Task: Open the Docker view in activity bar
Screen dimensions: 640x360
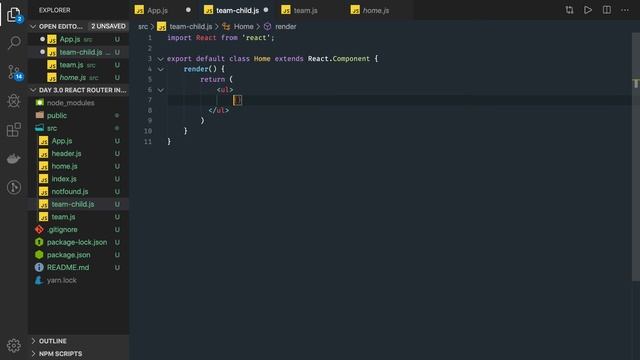Action: click(x=14, y=159)
